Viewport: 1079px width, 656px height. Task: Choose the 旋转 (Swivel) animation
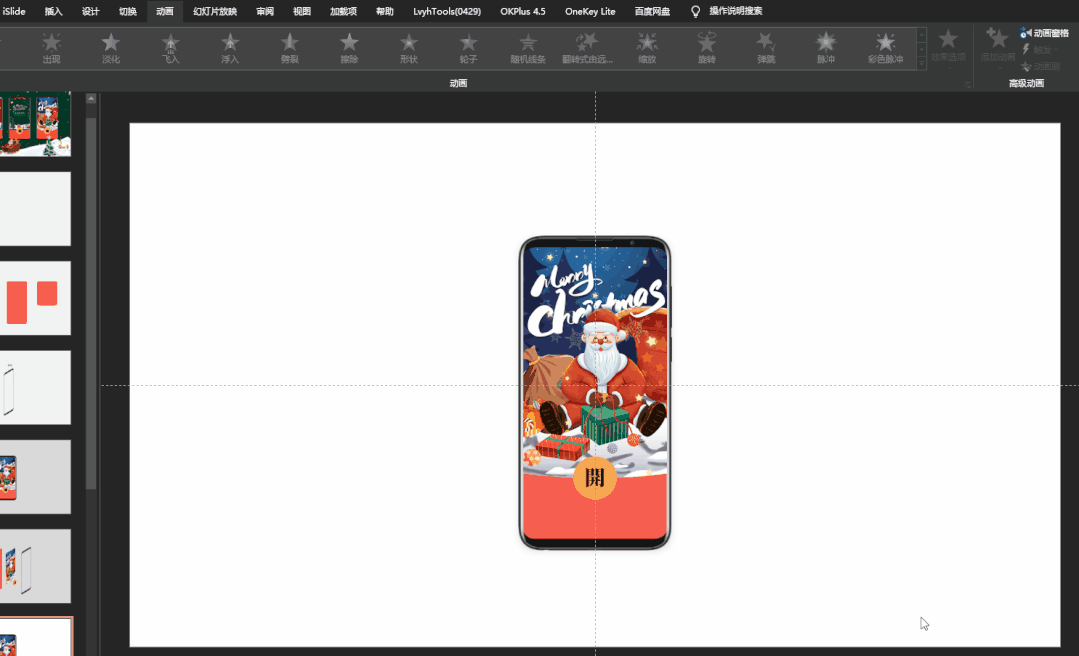point(707,47)
